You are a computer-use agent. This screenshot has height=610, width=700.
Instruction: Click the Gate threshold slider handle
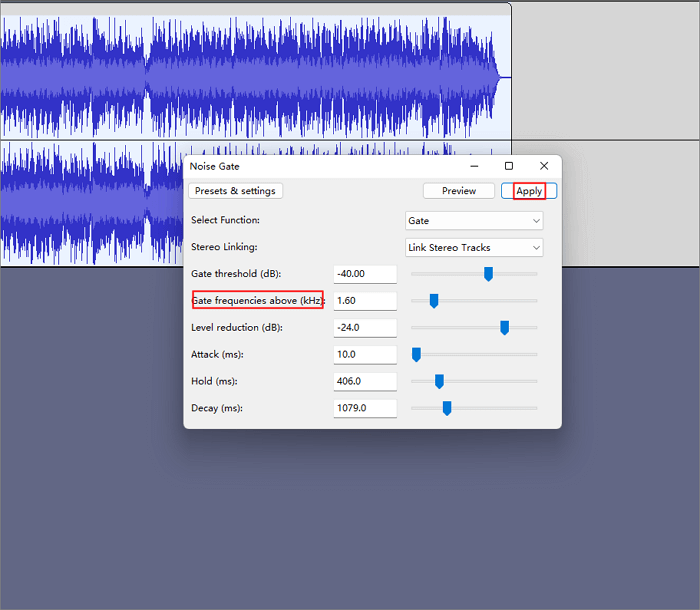[x=488, y=274]
